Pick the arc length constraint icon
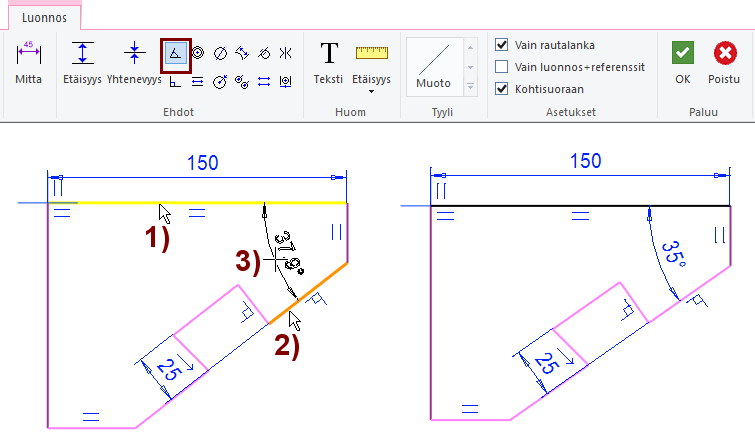The height and width of the screenshot is (443, 755). coord(242,53)
